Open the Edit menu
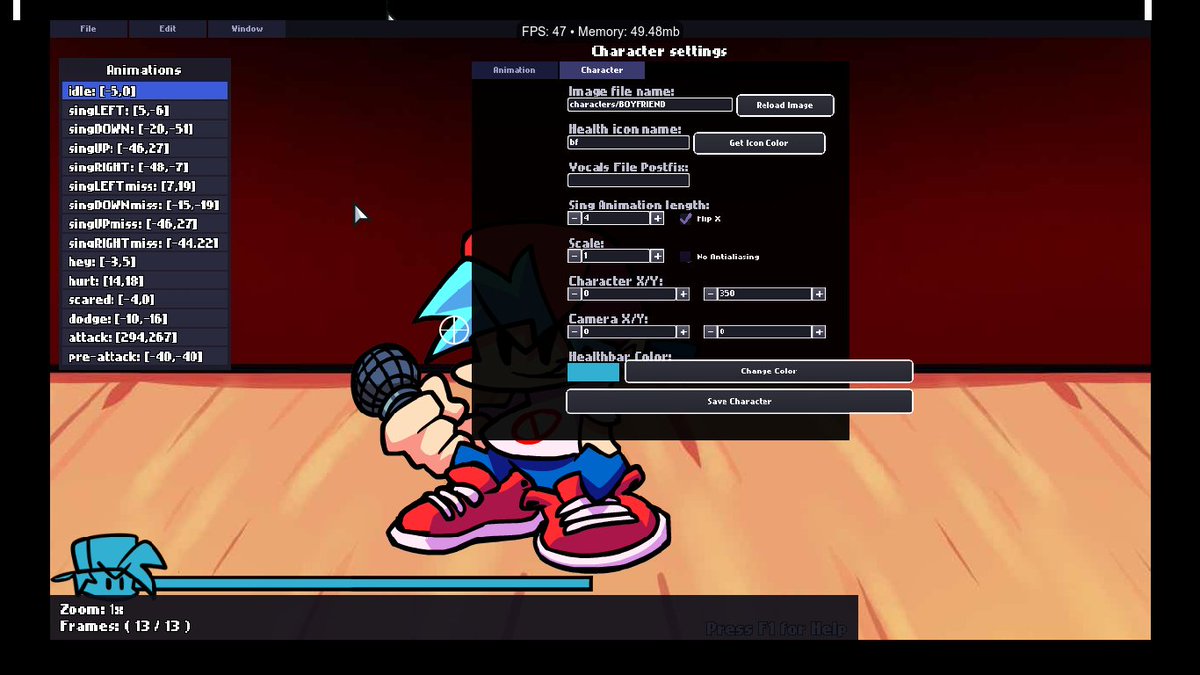1200x675 pixels. [x=167, y=29]
